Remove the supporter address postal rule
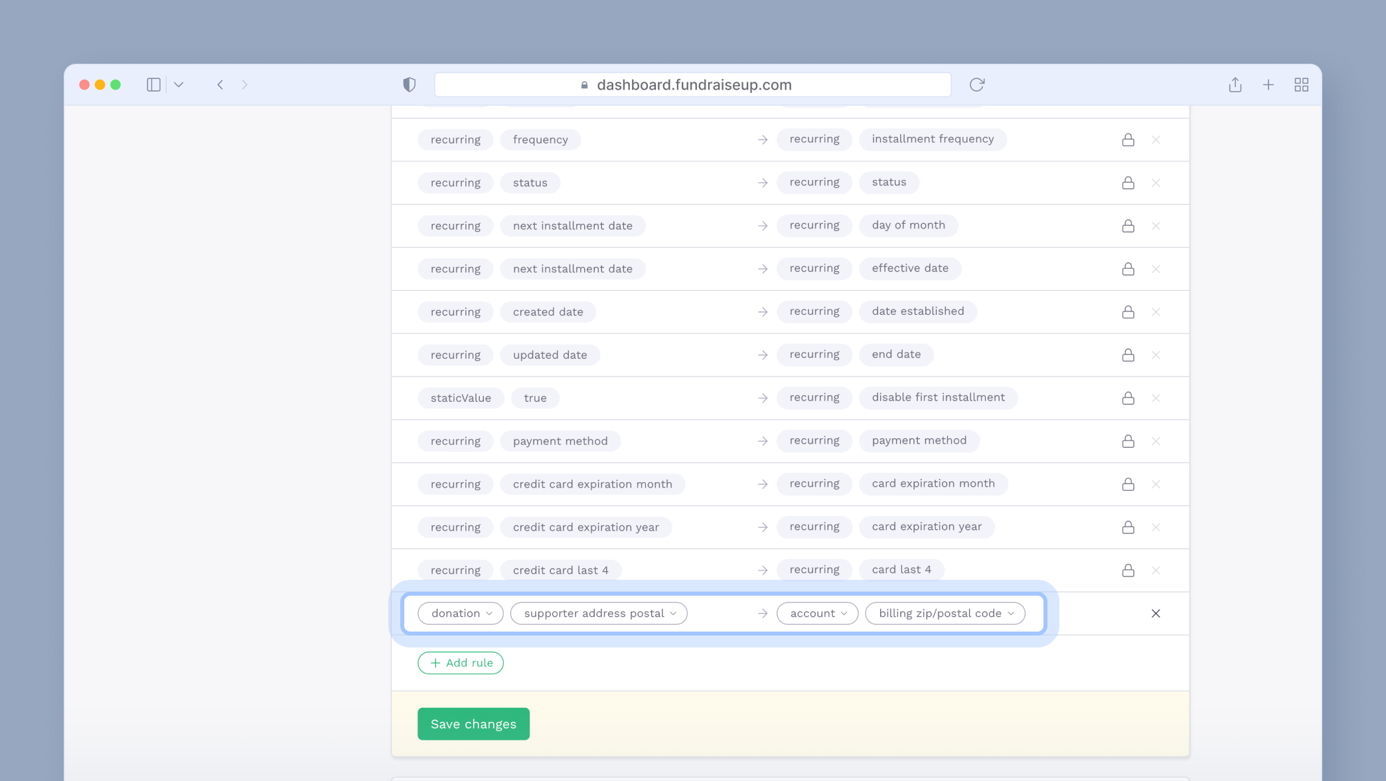 (x=1155, y=613)
